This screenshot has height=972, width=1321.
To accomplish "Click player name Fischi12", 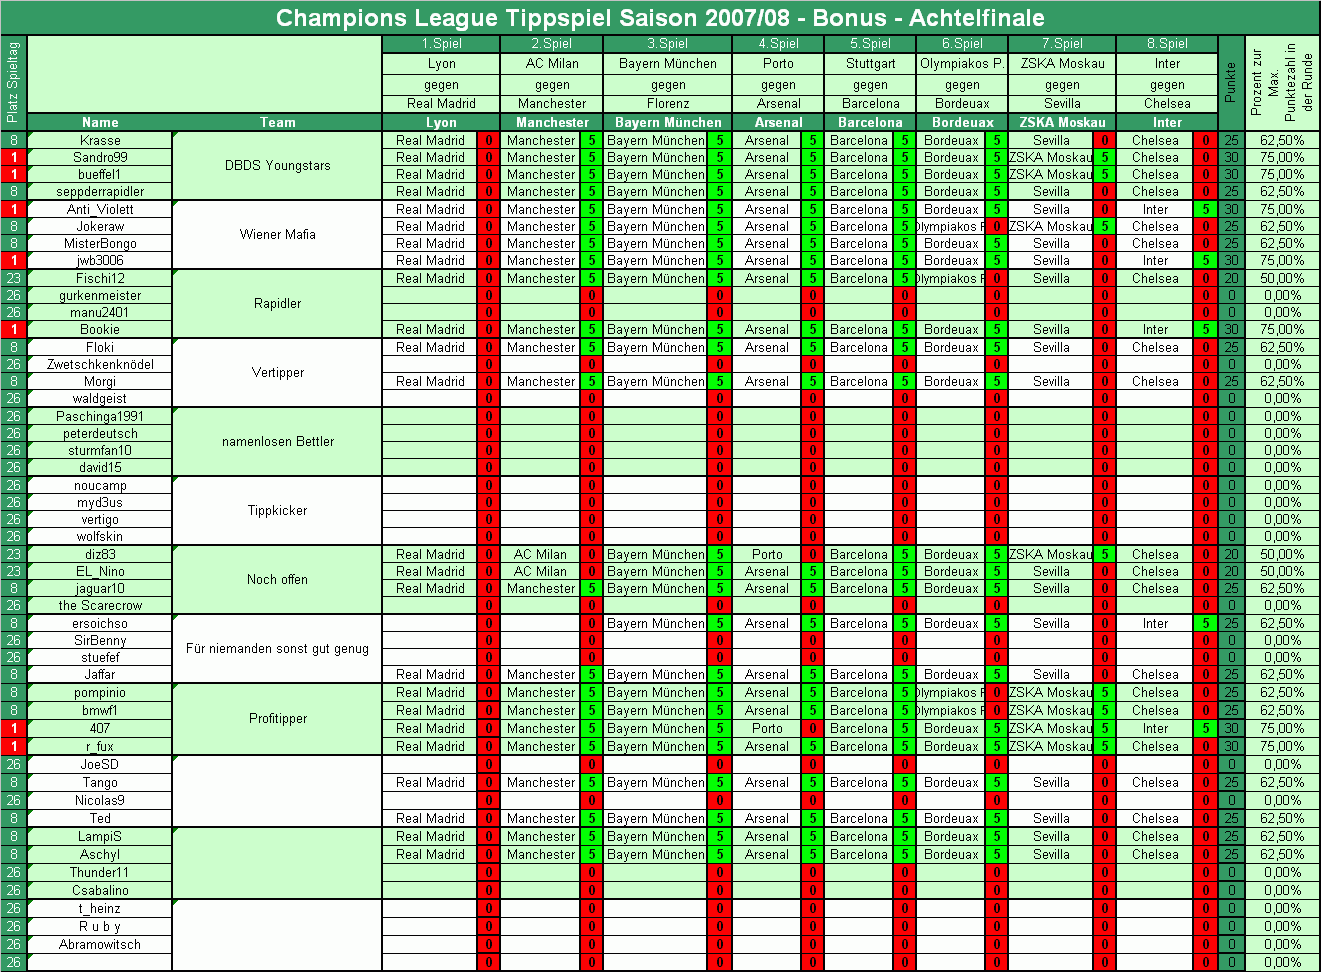I will coord(100,279).
